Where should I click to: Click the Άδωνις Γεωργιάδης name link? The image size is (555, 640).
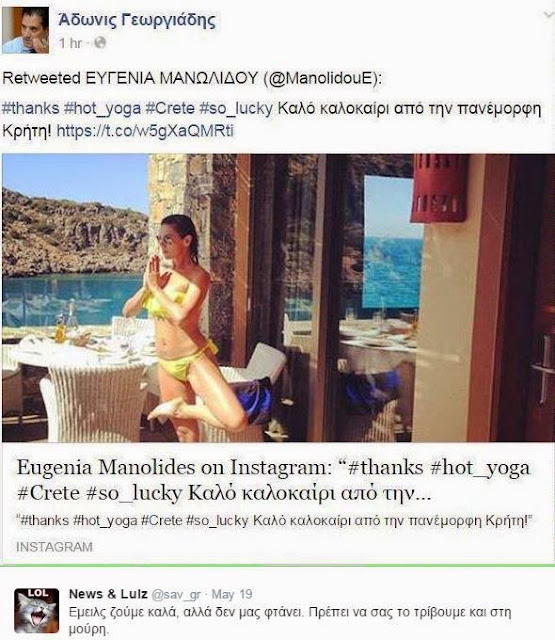coord(137,20)
